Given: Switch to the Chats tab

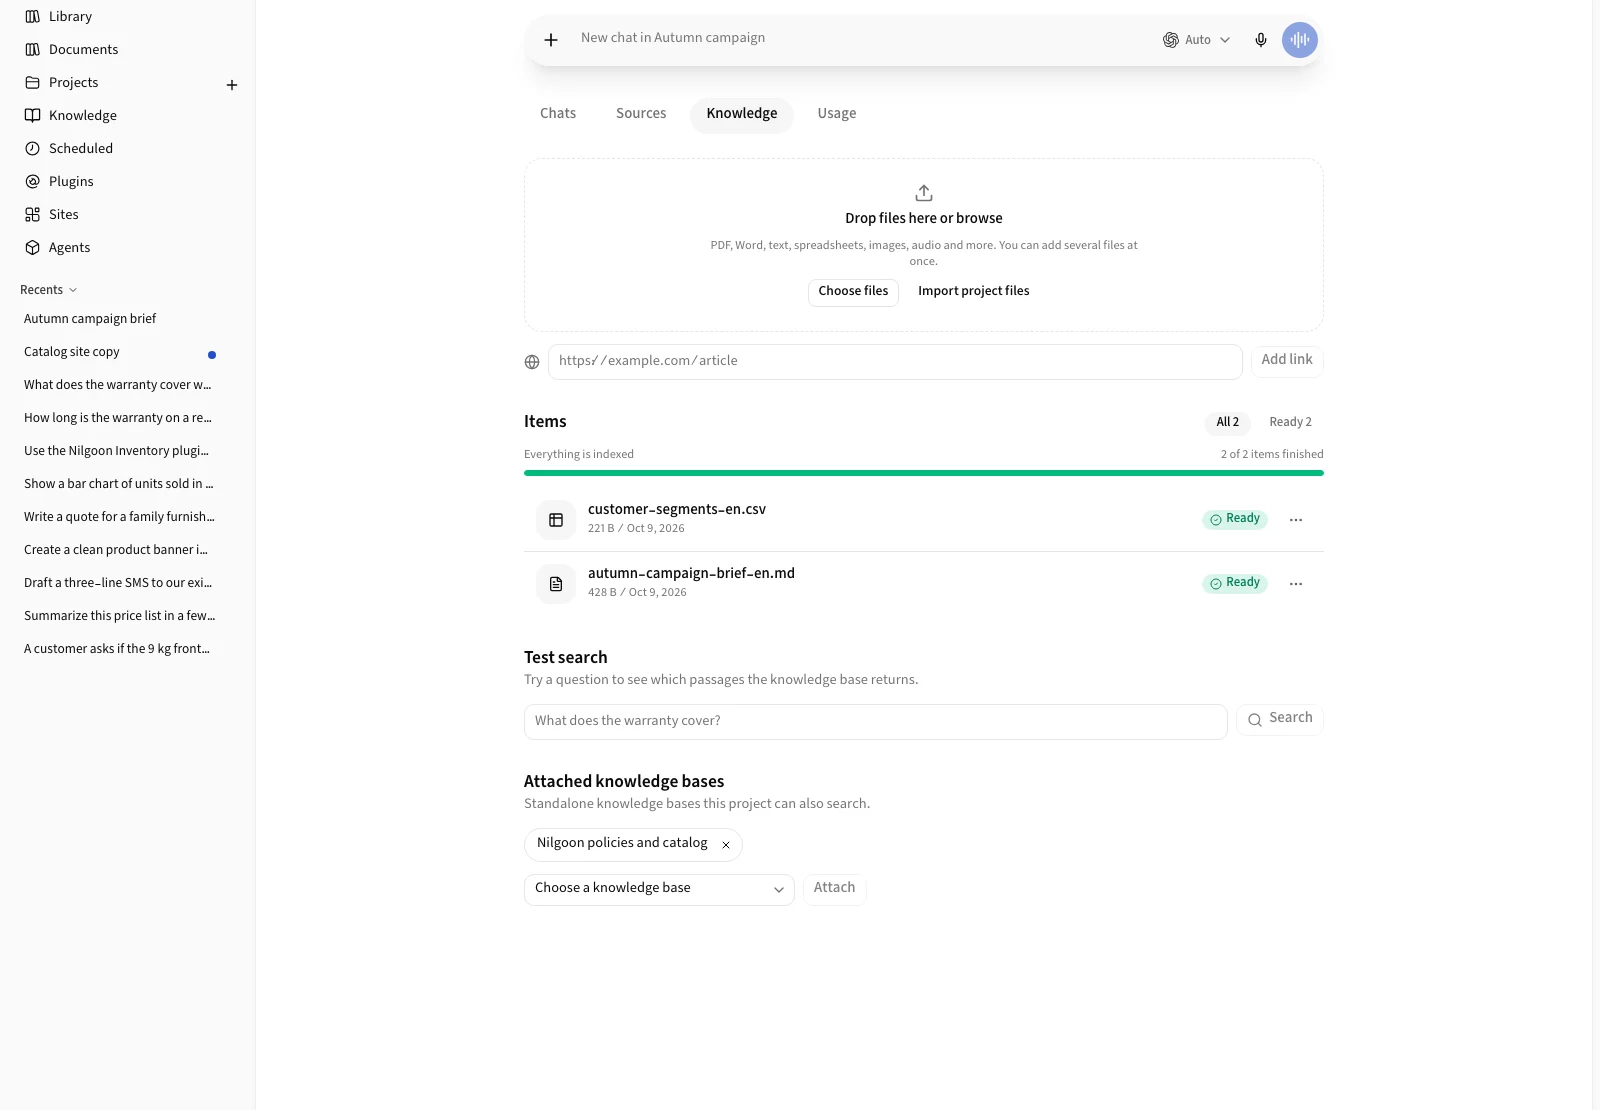Looking at the screenshot, I should point(558,113).
